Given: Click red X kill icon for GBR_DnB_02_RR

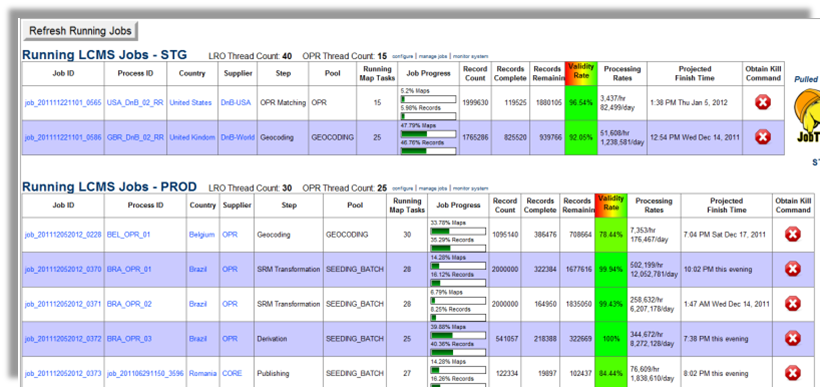Looking at the screenshot, I should click(x=763, y=137).
